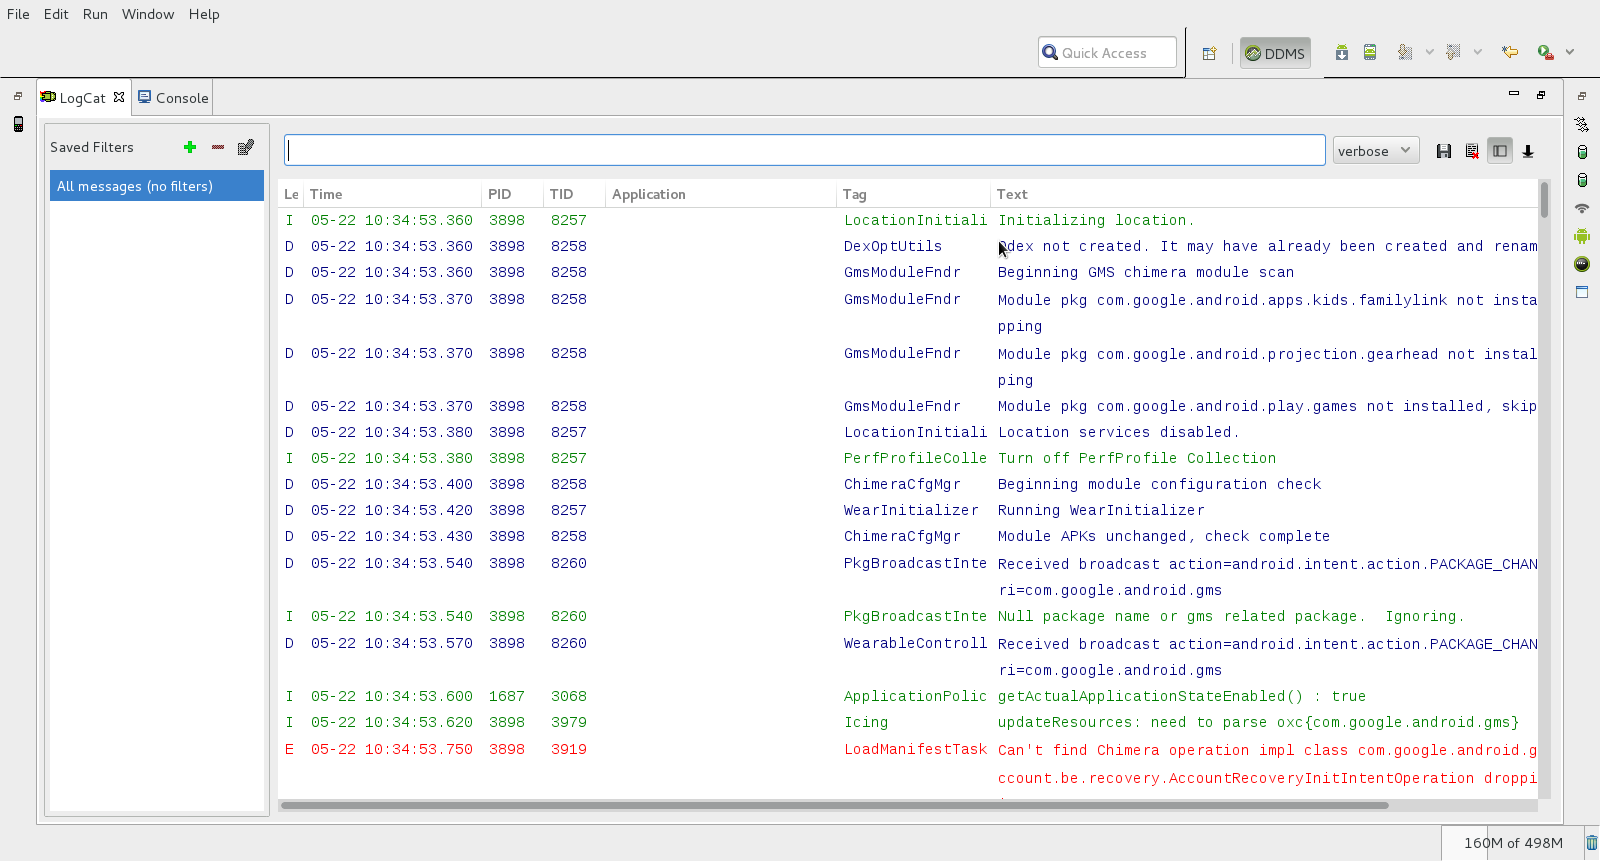This screenshot has height=861, width=1600.
Task: Open the Android Virtual Device Manager icon
Action: 1370,52
